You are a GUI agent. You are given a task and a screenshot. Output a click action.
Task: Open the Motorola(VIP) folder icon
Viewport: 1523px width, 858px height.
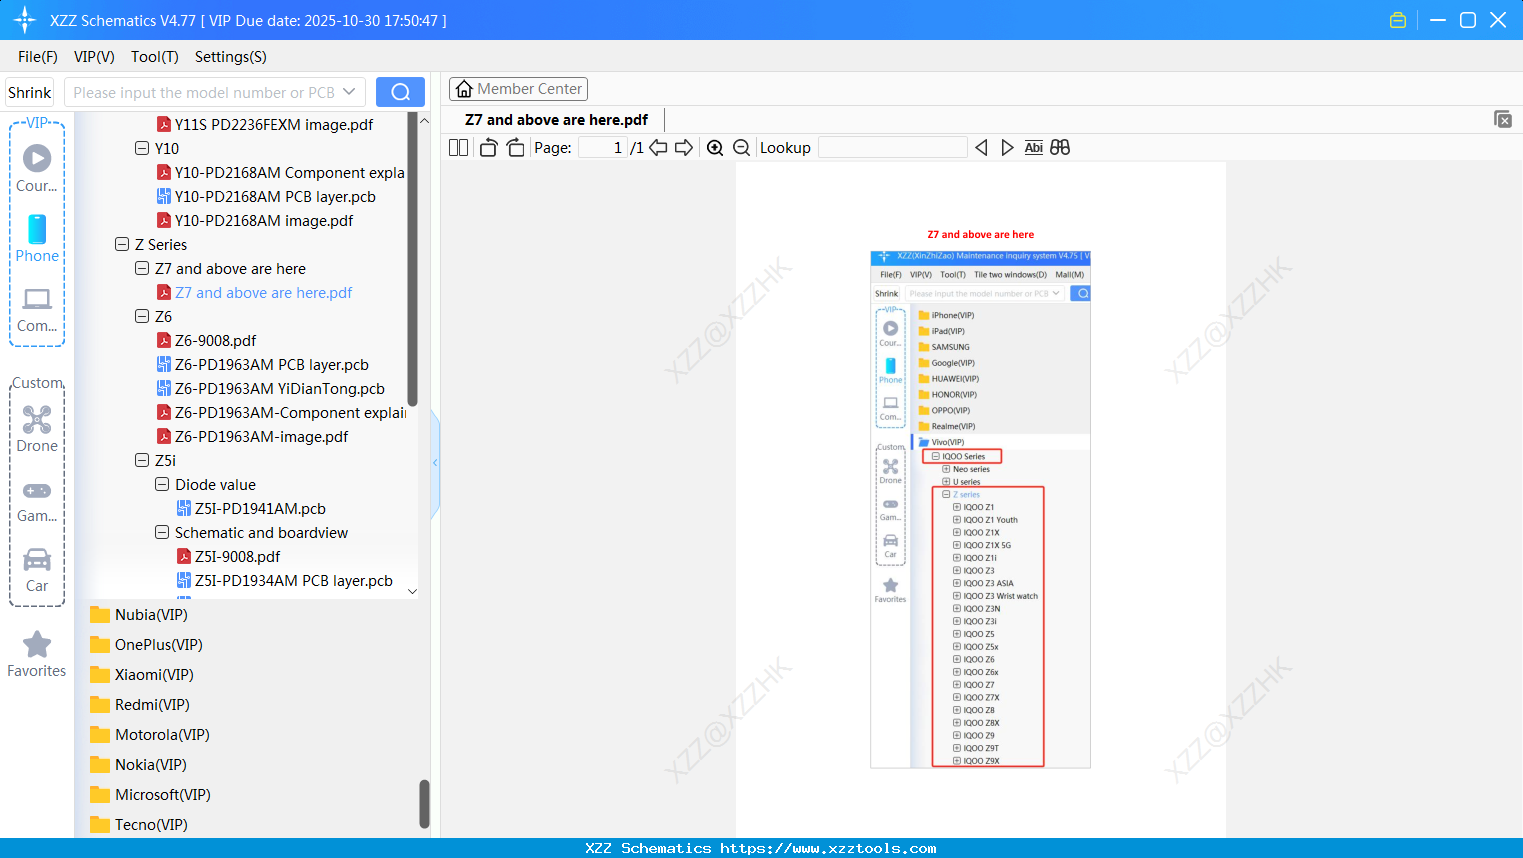pos(100,734)
